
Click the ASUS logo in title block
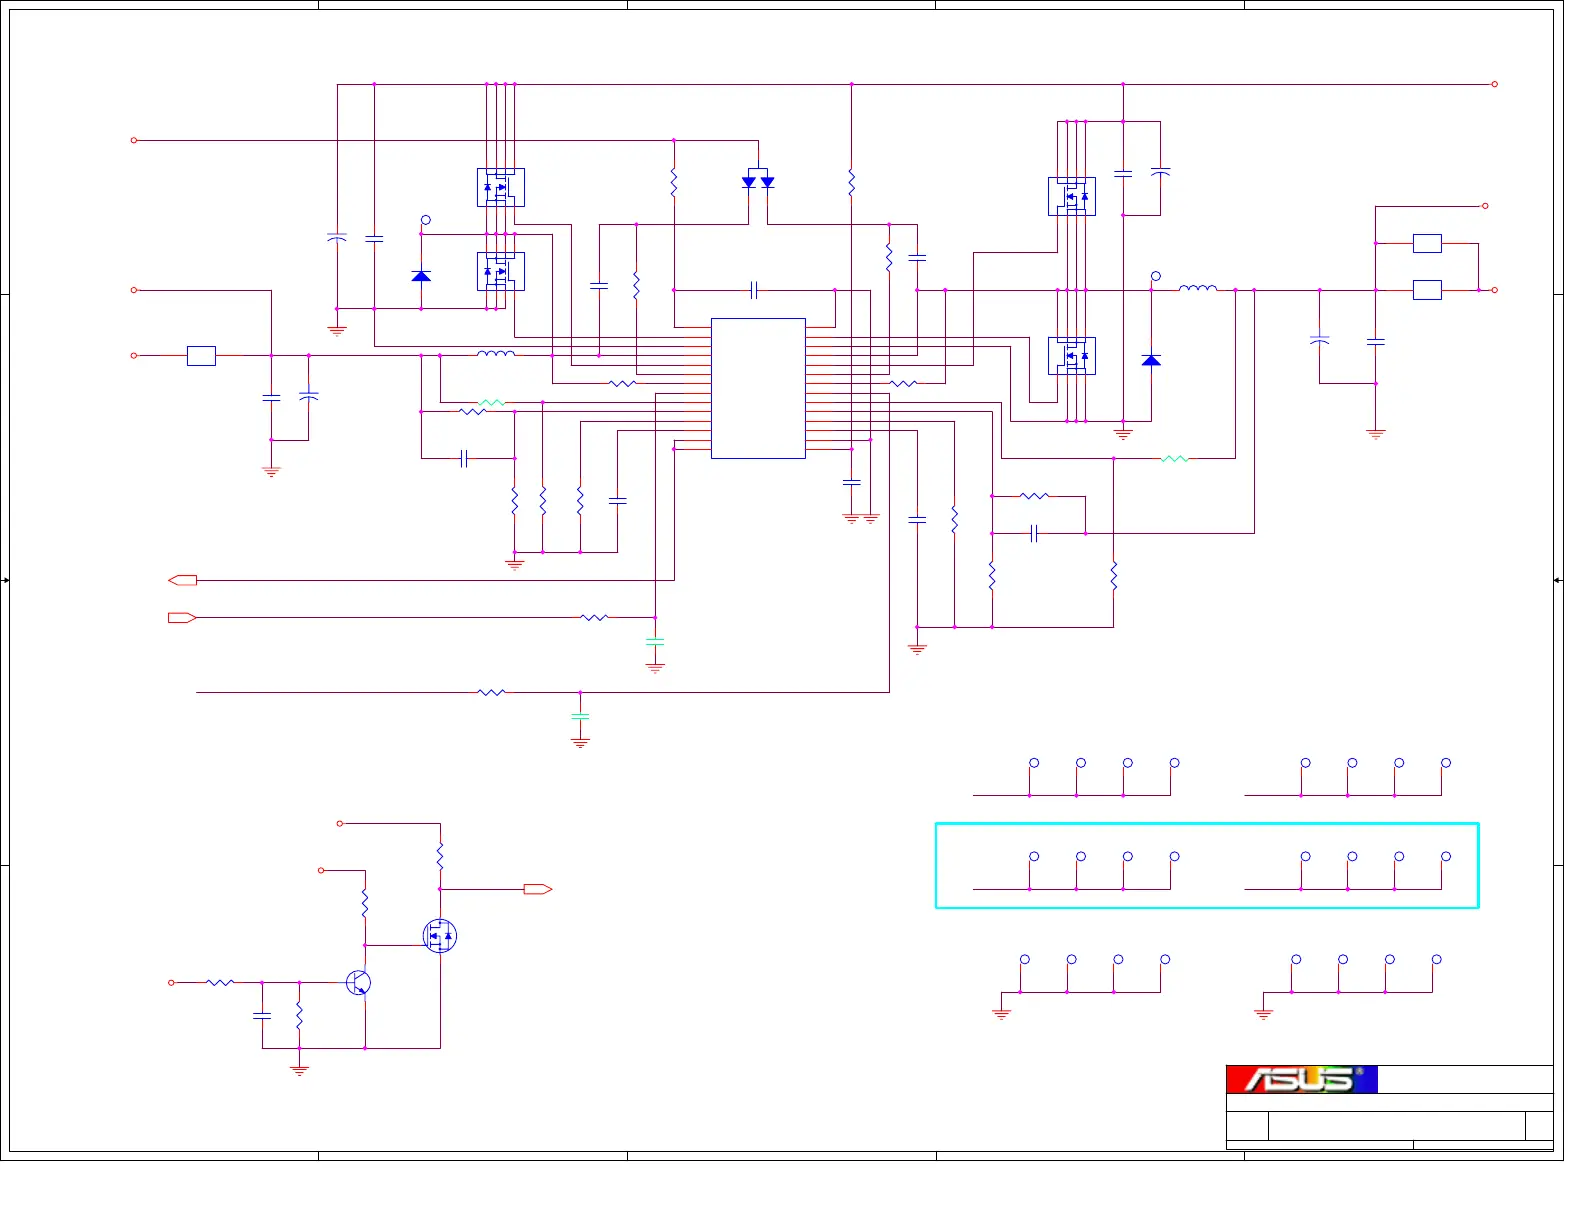1301,1079
